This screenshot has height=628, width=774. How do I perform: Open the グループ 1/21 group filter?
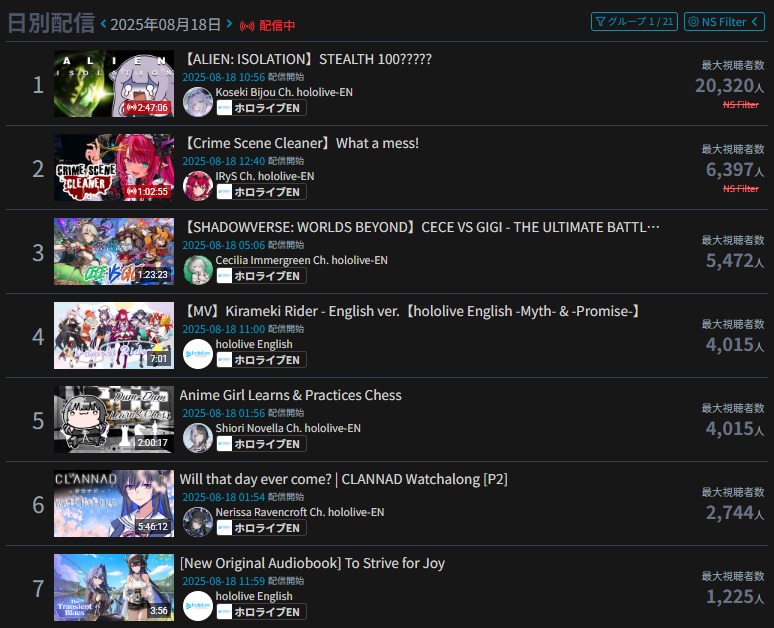[634, 22]
